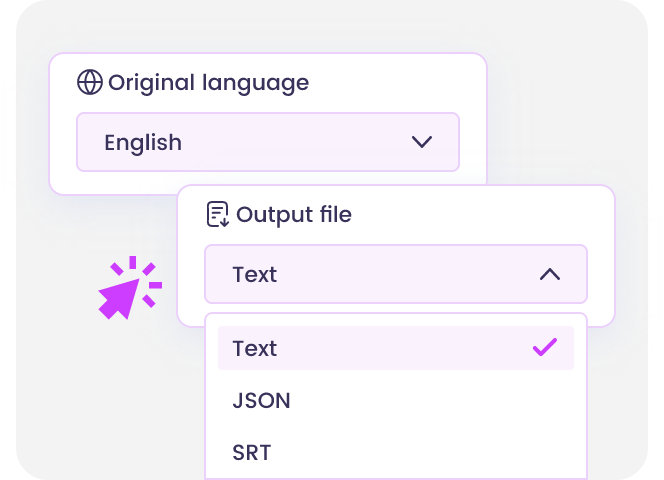Viewport: 664px width, 480px height.
Task: Click the "English" value in language field
Action: [x=143, y=142]
